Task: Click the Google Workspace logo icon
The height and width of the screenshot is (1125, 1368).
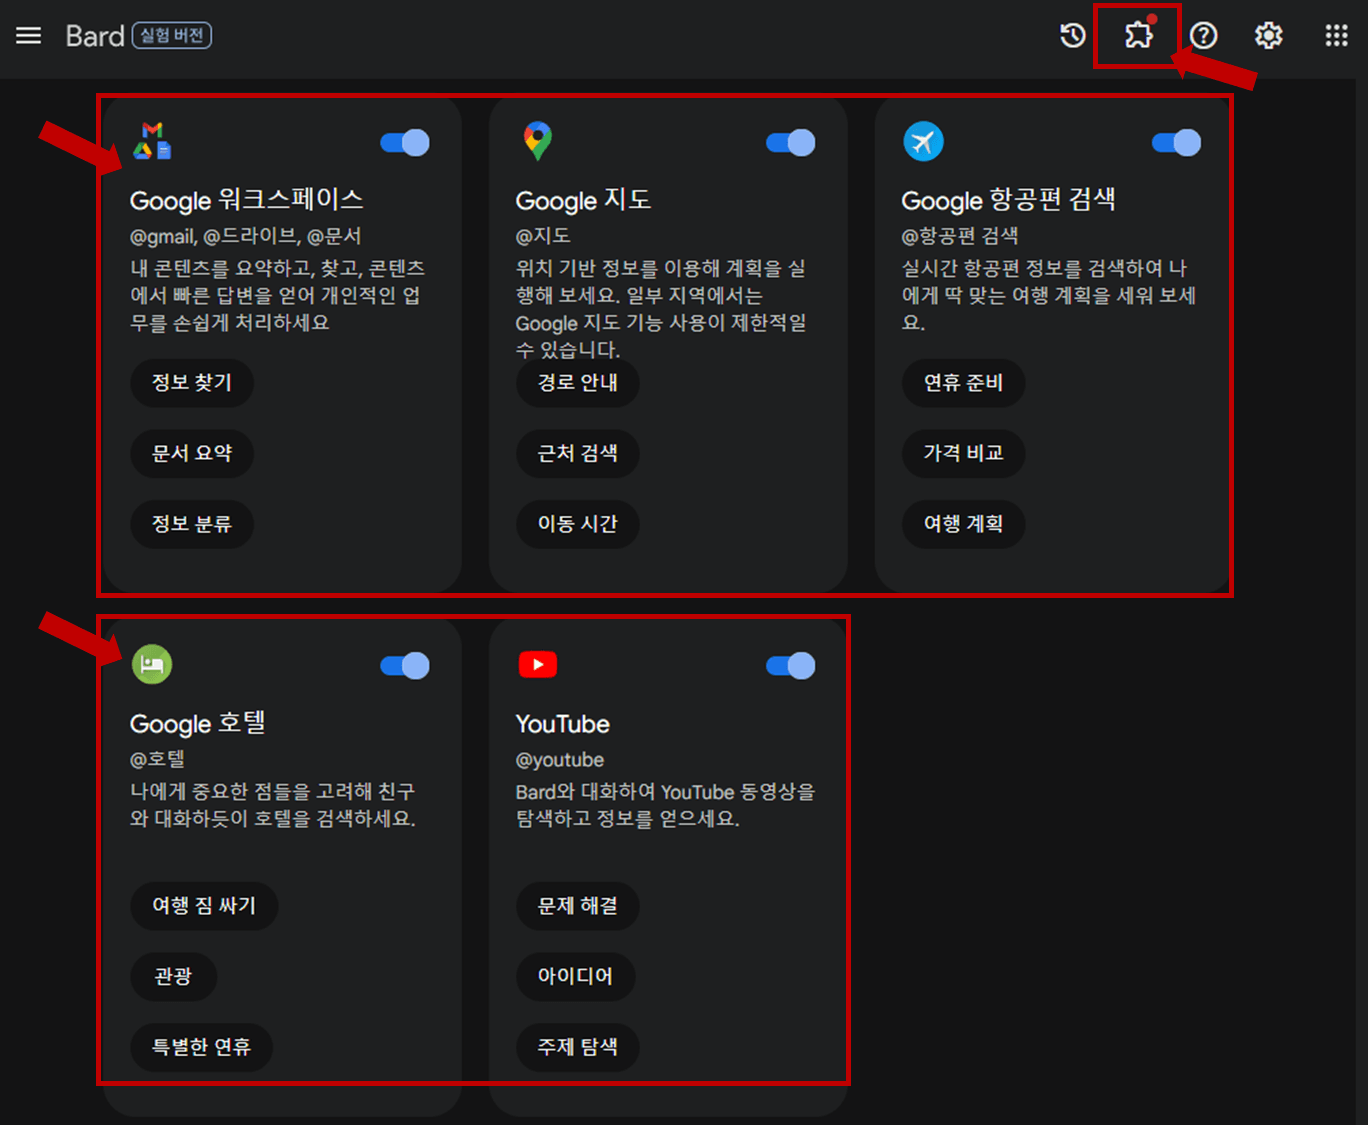Action: click(153, 141)
